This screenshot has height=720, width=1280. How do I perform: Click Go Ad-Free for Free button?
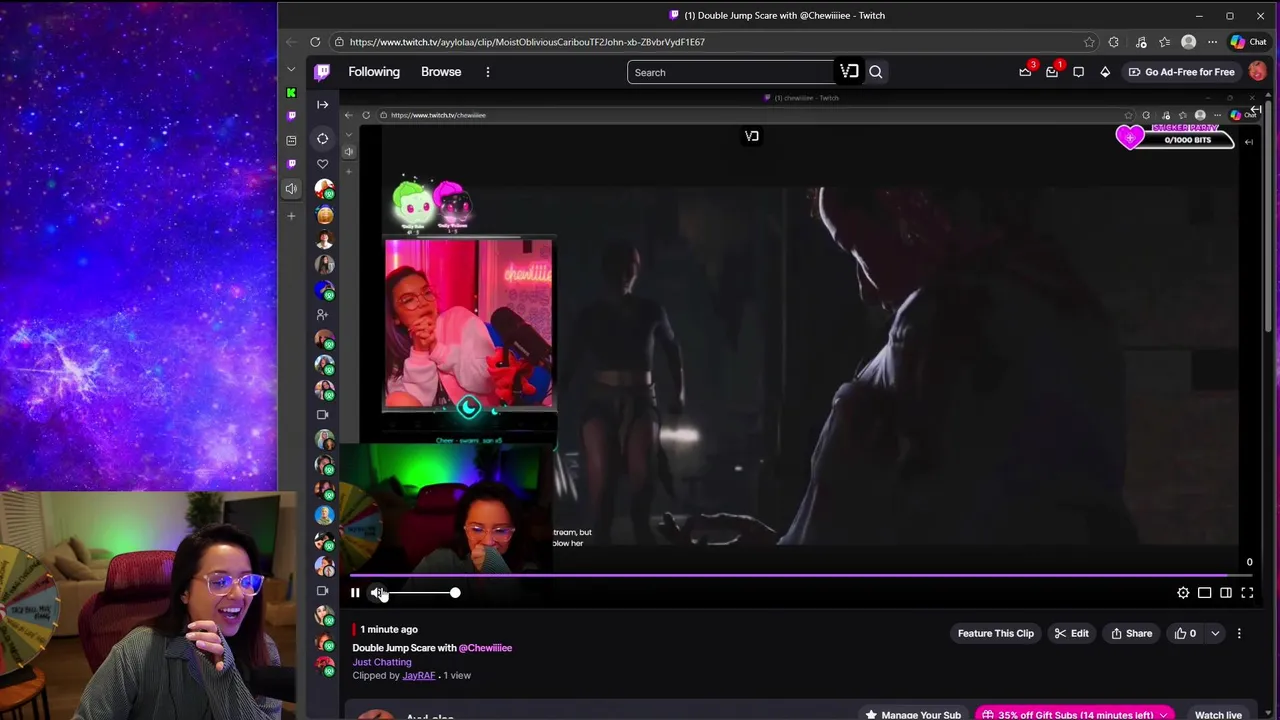pos(1181,72)
